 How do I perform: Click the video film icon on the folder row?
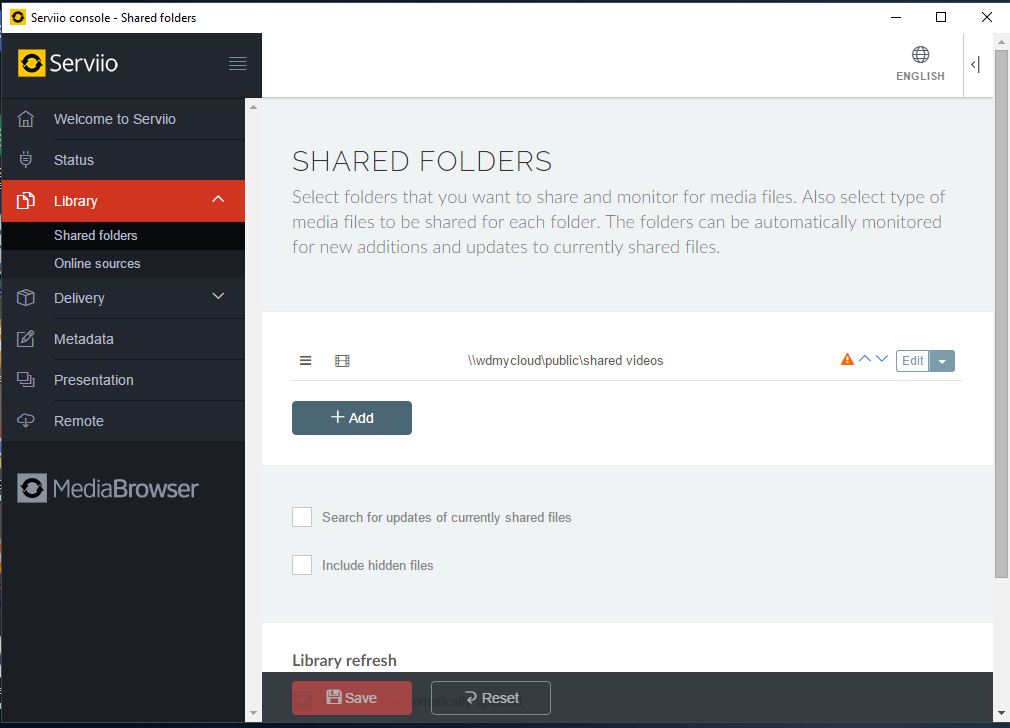click(342, 361)
